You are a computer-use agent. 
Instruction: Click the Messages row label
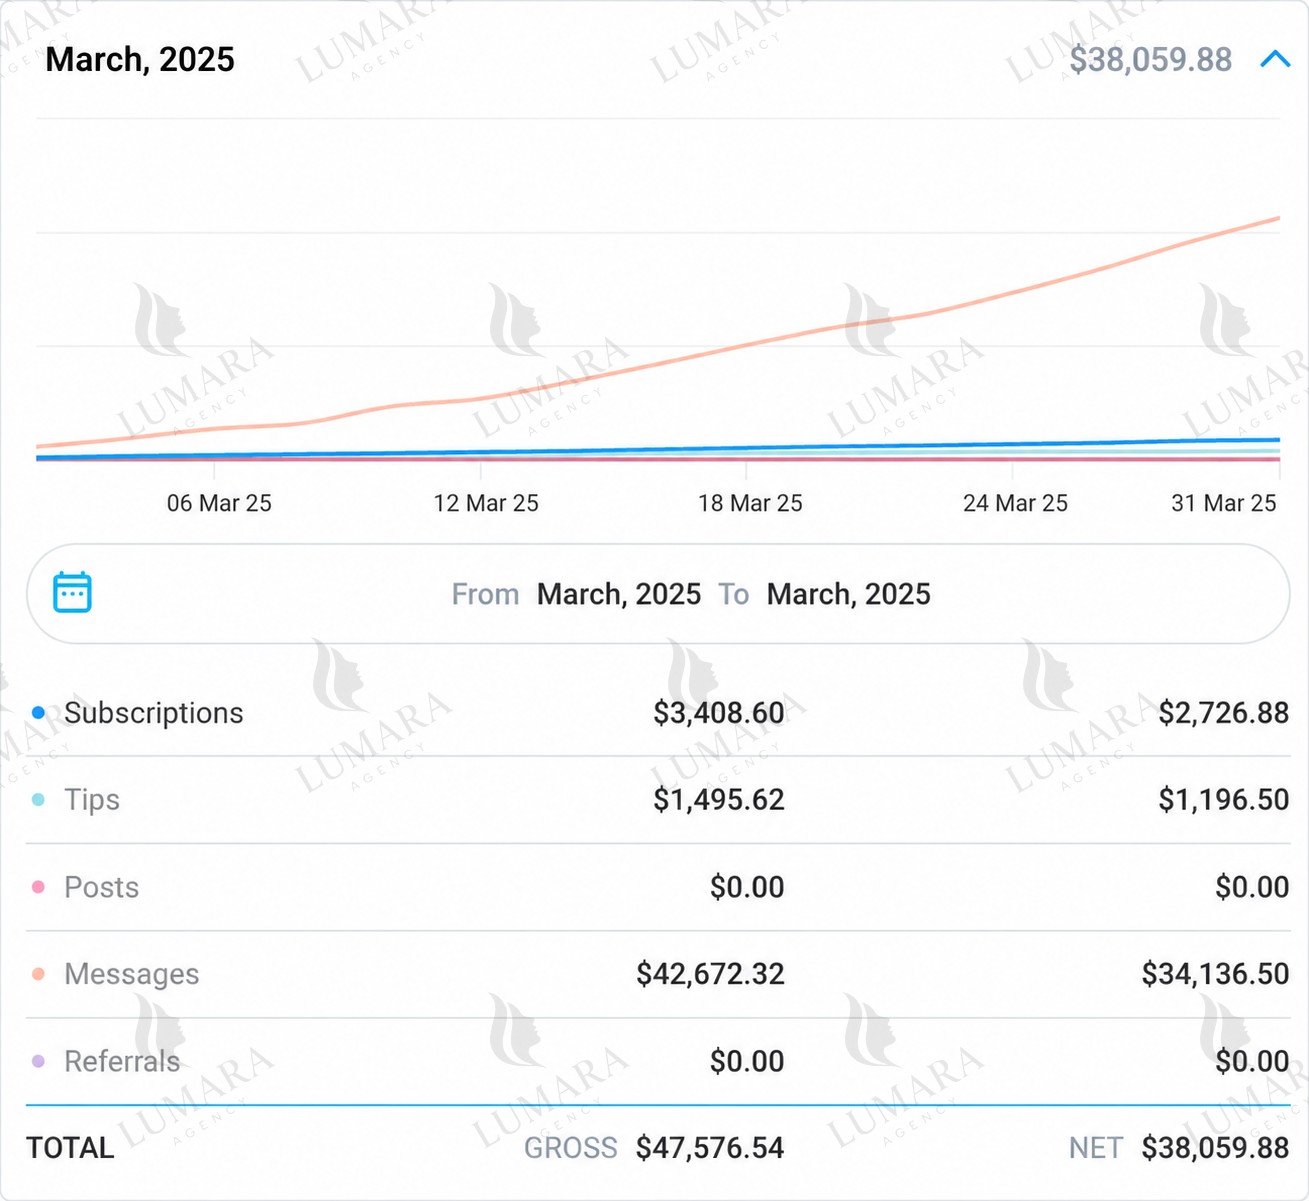pos(132,974)
